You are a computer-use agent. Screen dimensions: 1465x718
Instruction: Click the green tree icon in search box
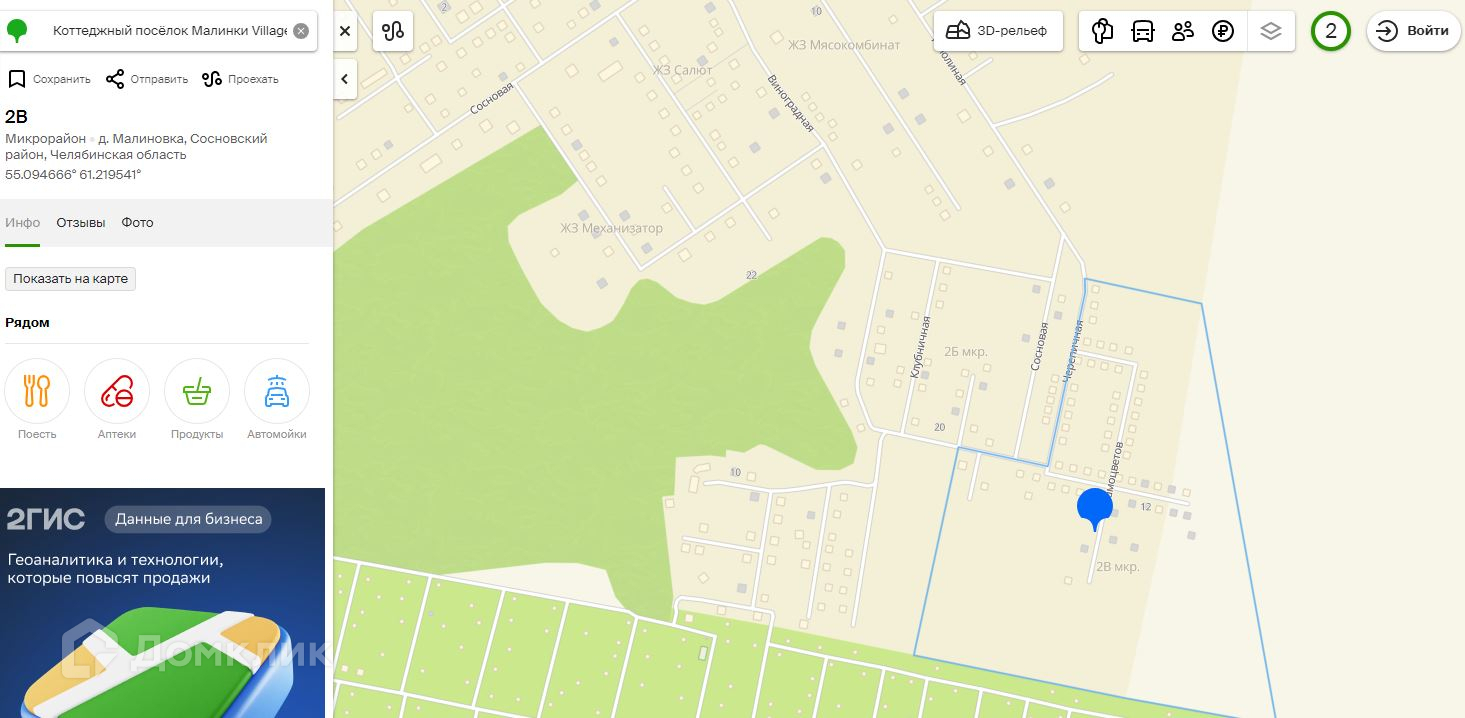point(17,31)
